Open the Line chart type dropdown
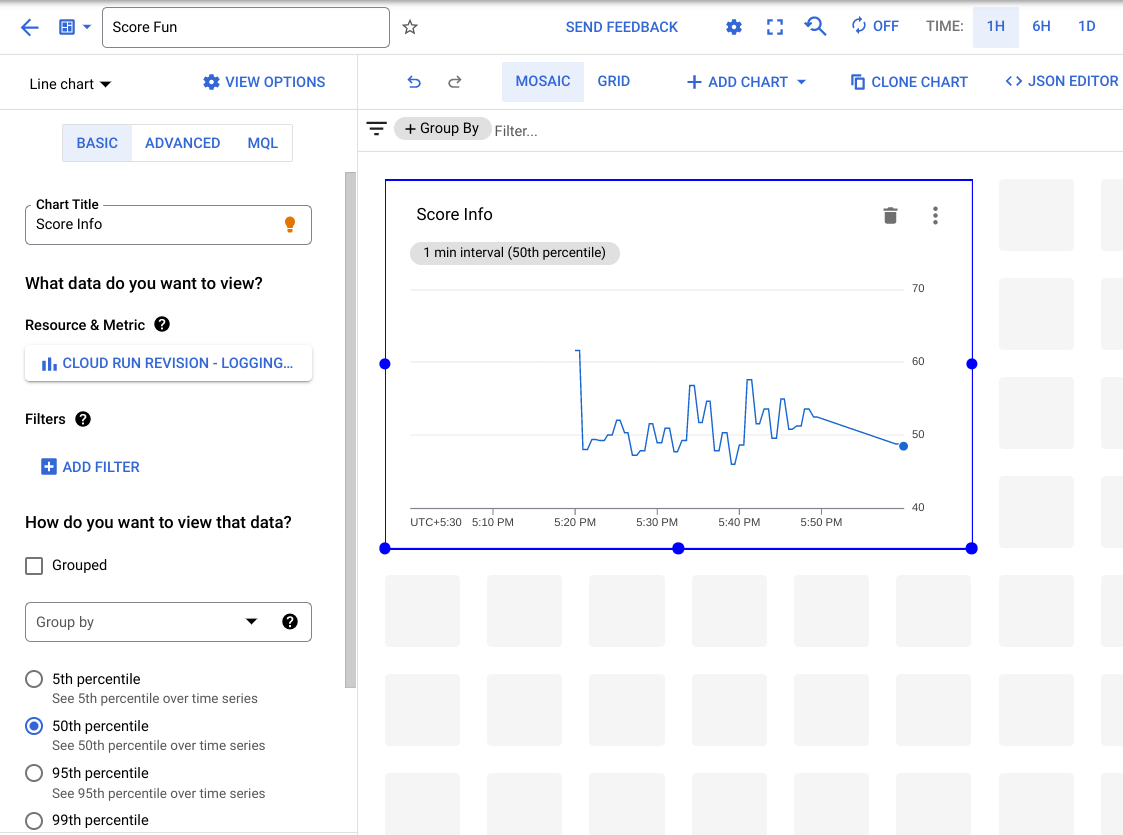The height and width of the screenshot is (835, 1123). (70, 84)
